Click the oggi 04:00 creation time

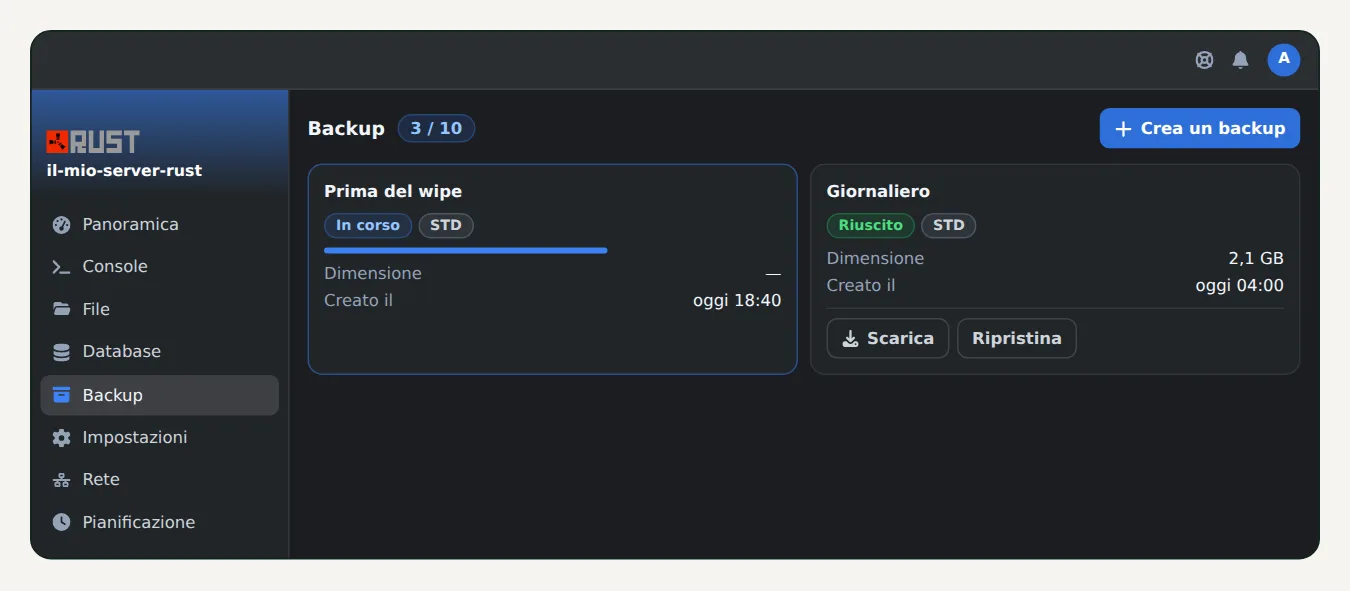(1240, 286)
